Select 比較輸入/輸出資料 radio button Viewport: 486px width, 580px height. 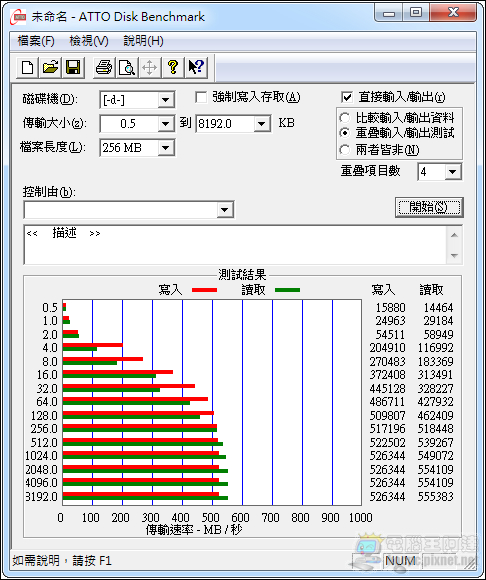click(x=345, y=118)
